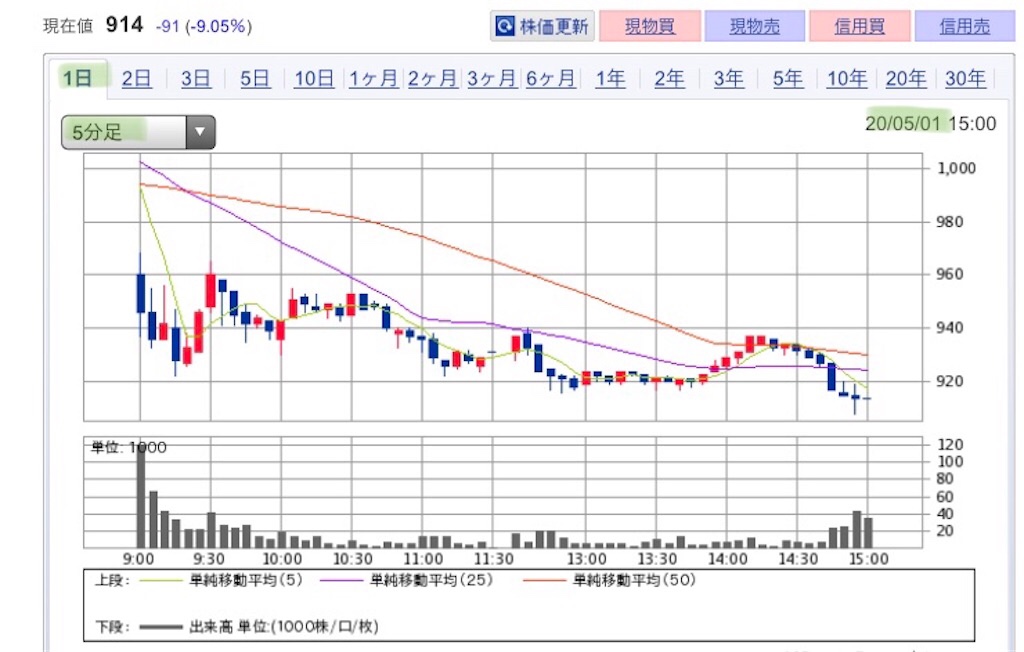Click the 13:00 time axis label
Viewport: 1024px width, 652px height.
tap(586, 559)
